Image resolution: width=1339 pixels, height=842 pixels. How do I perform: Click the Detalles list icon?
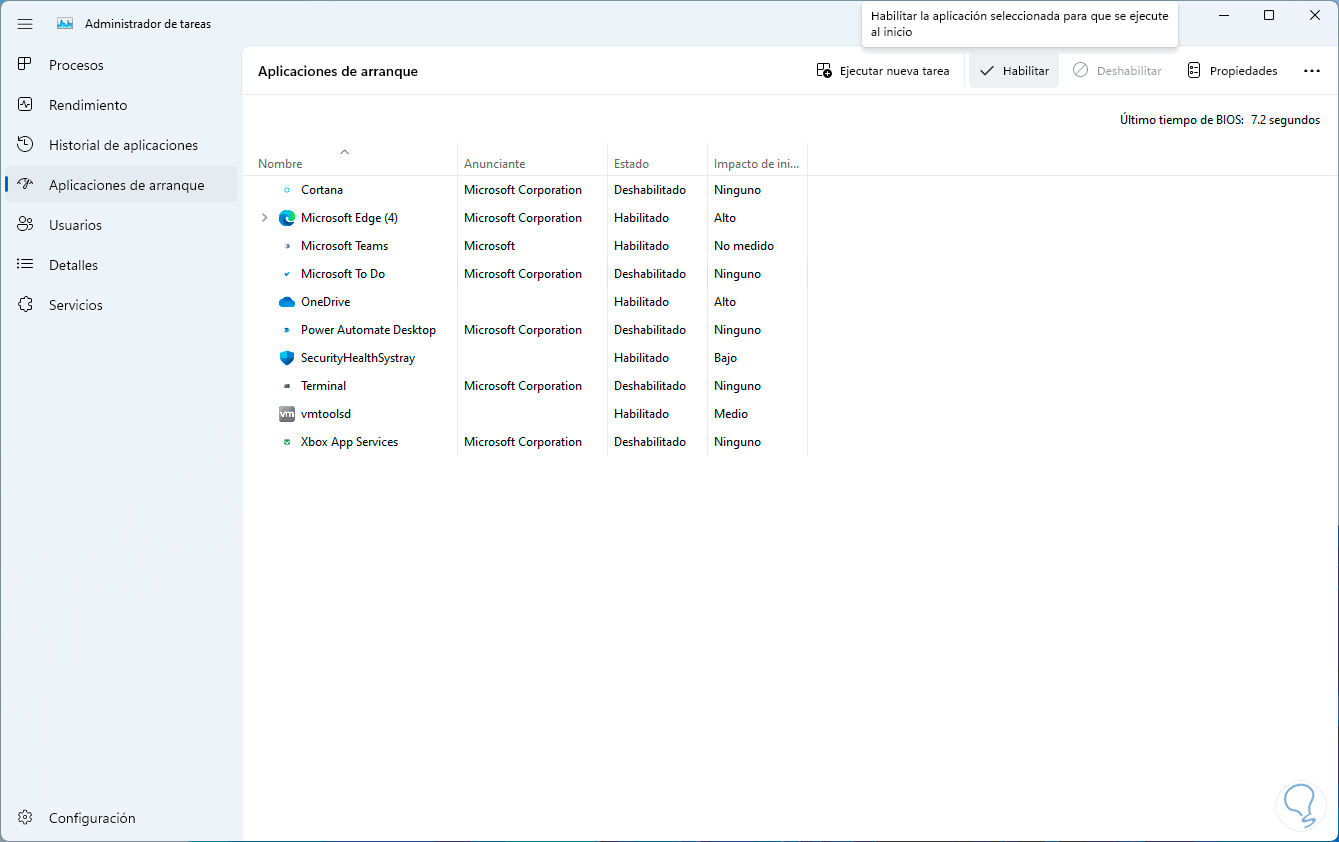point(26,265)
